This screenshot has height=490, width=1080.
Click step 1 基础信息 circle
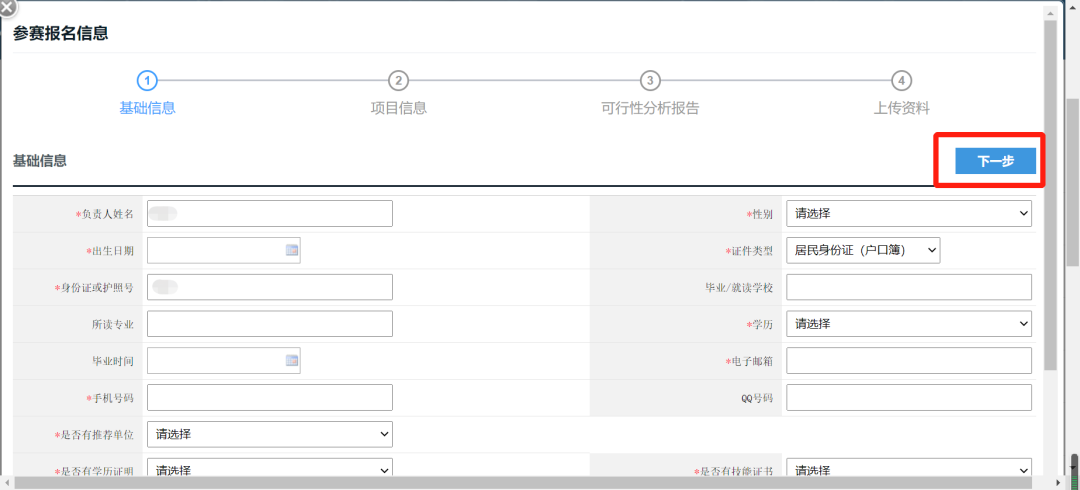[x=147, y=81]
